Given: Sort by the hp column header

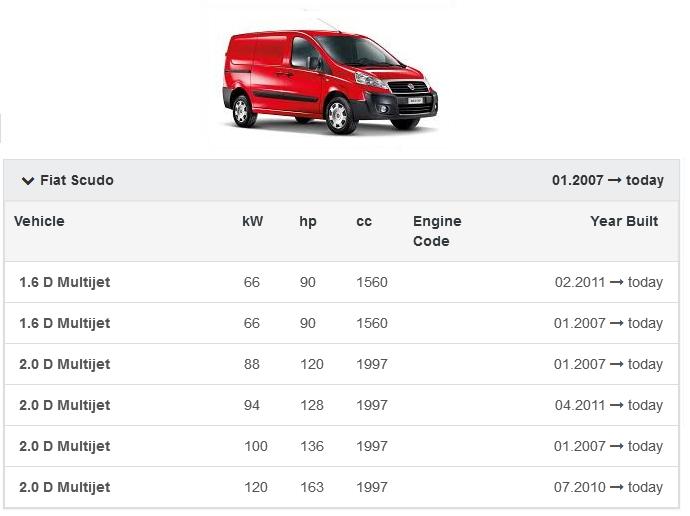Looking at the screenshot, I should [308, 222].
